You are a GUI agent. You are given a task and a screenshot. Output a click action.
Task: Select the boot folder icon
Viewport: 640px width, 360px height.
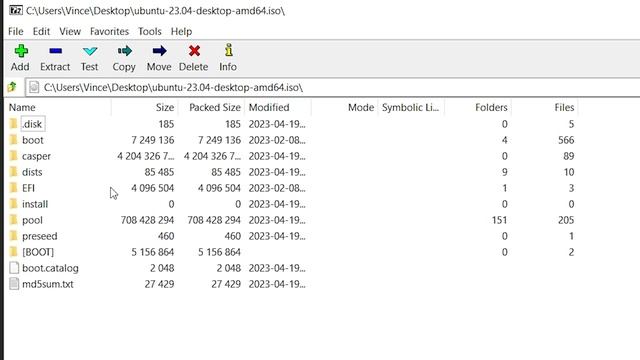pyautogui.click(x=14, y=140)
